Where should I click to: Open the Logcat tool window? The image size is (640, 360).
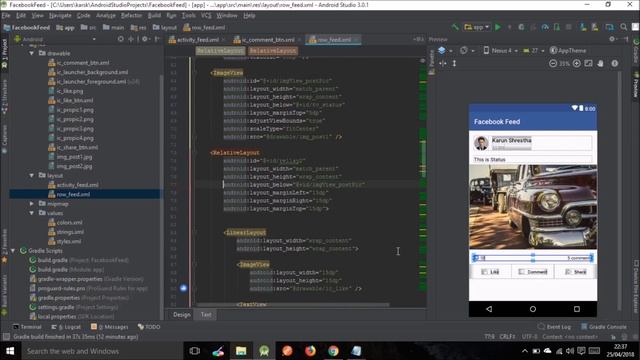click(66, 327)
